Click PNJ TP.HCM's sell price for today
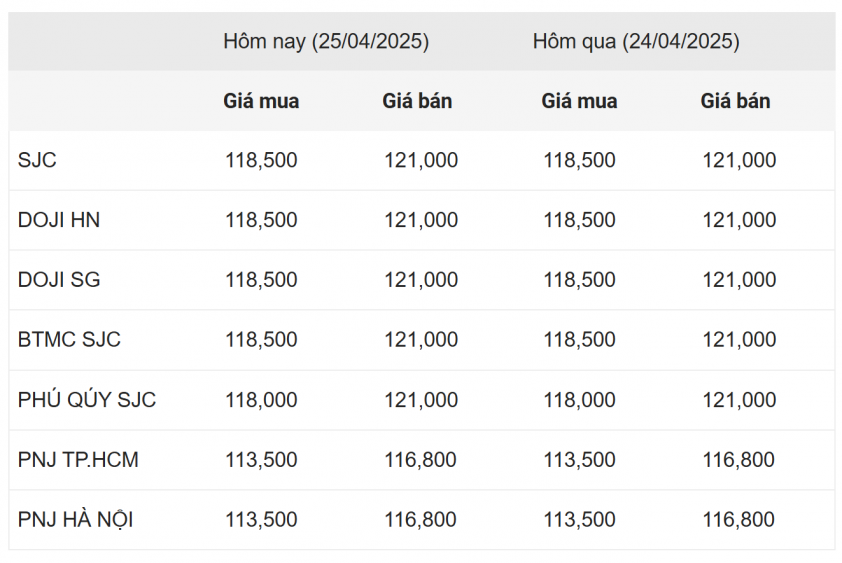 pos(420,460)
